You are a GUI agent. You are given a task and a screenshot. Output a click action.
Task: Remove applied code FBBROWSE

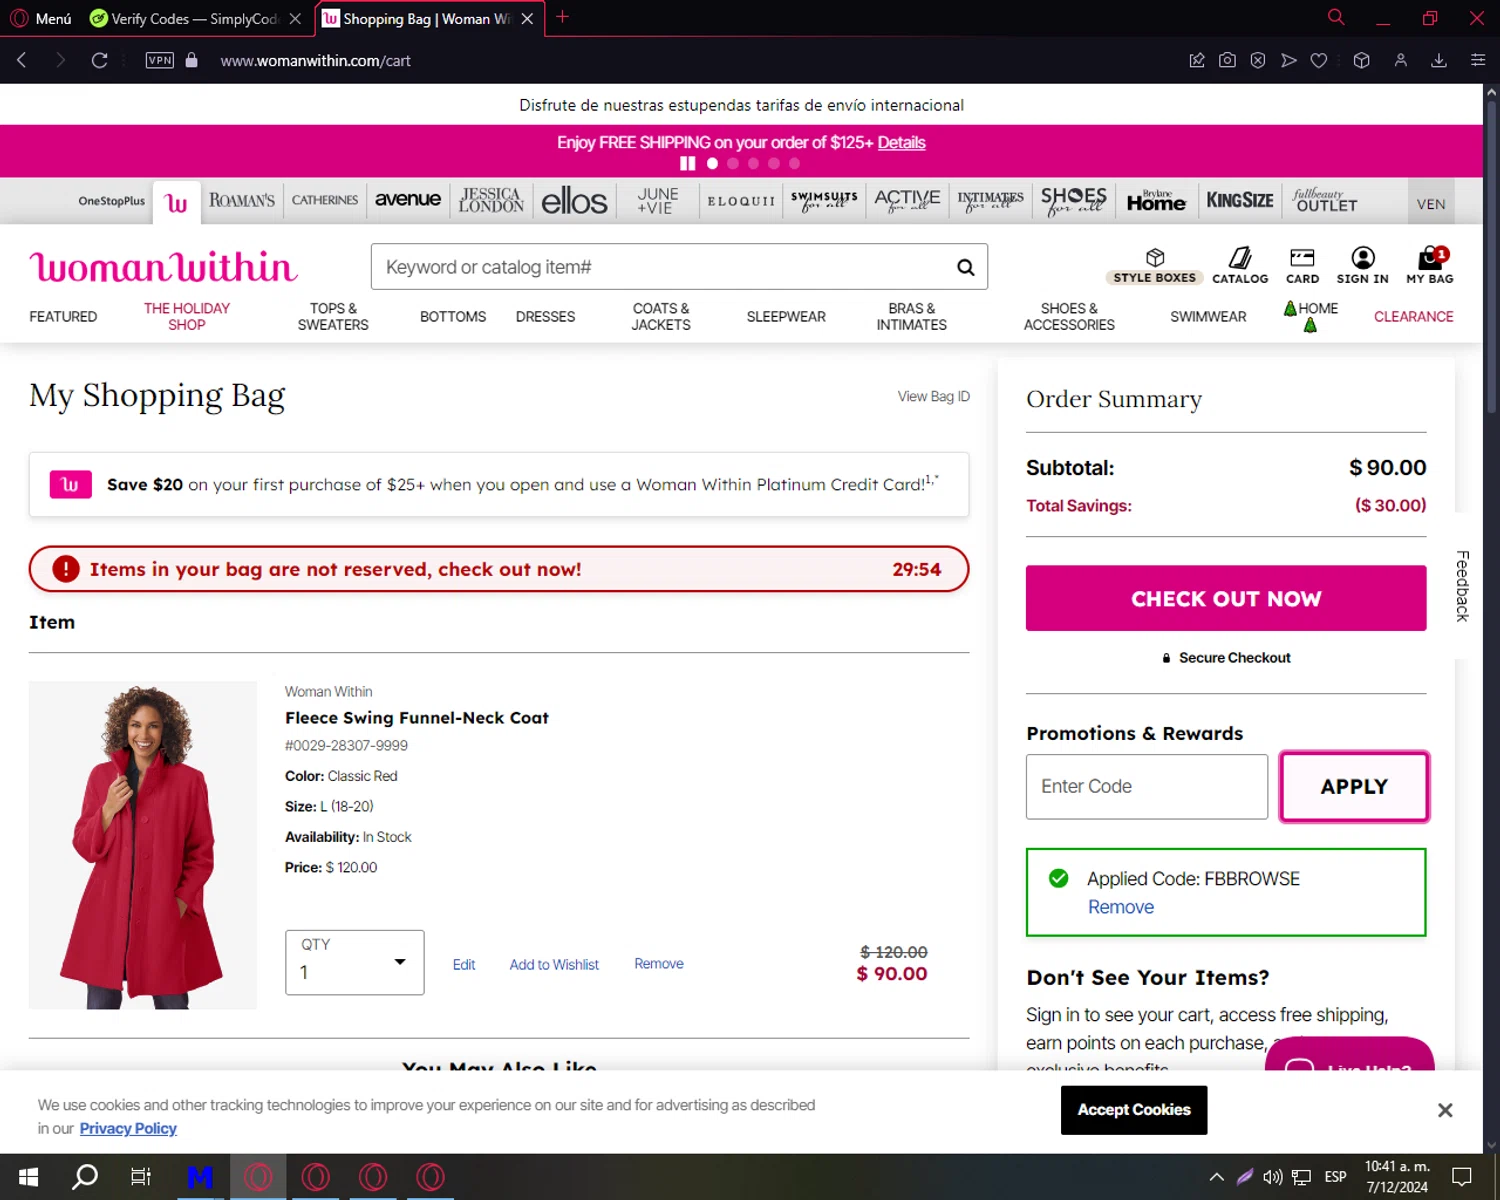pos(1120,907)
